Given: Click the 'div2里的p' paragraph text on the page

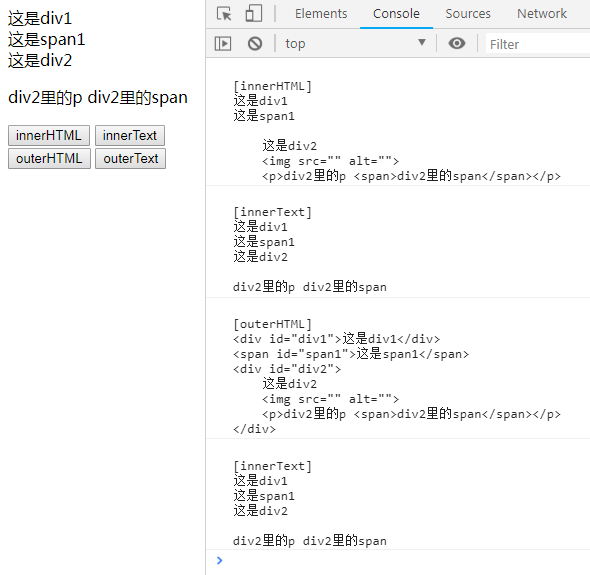Looking at the screenshot, I should [45, 98].
